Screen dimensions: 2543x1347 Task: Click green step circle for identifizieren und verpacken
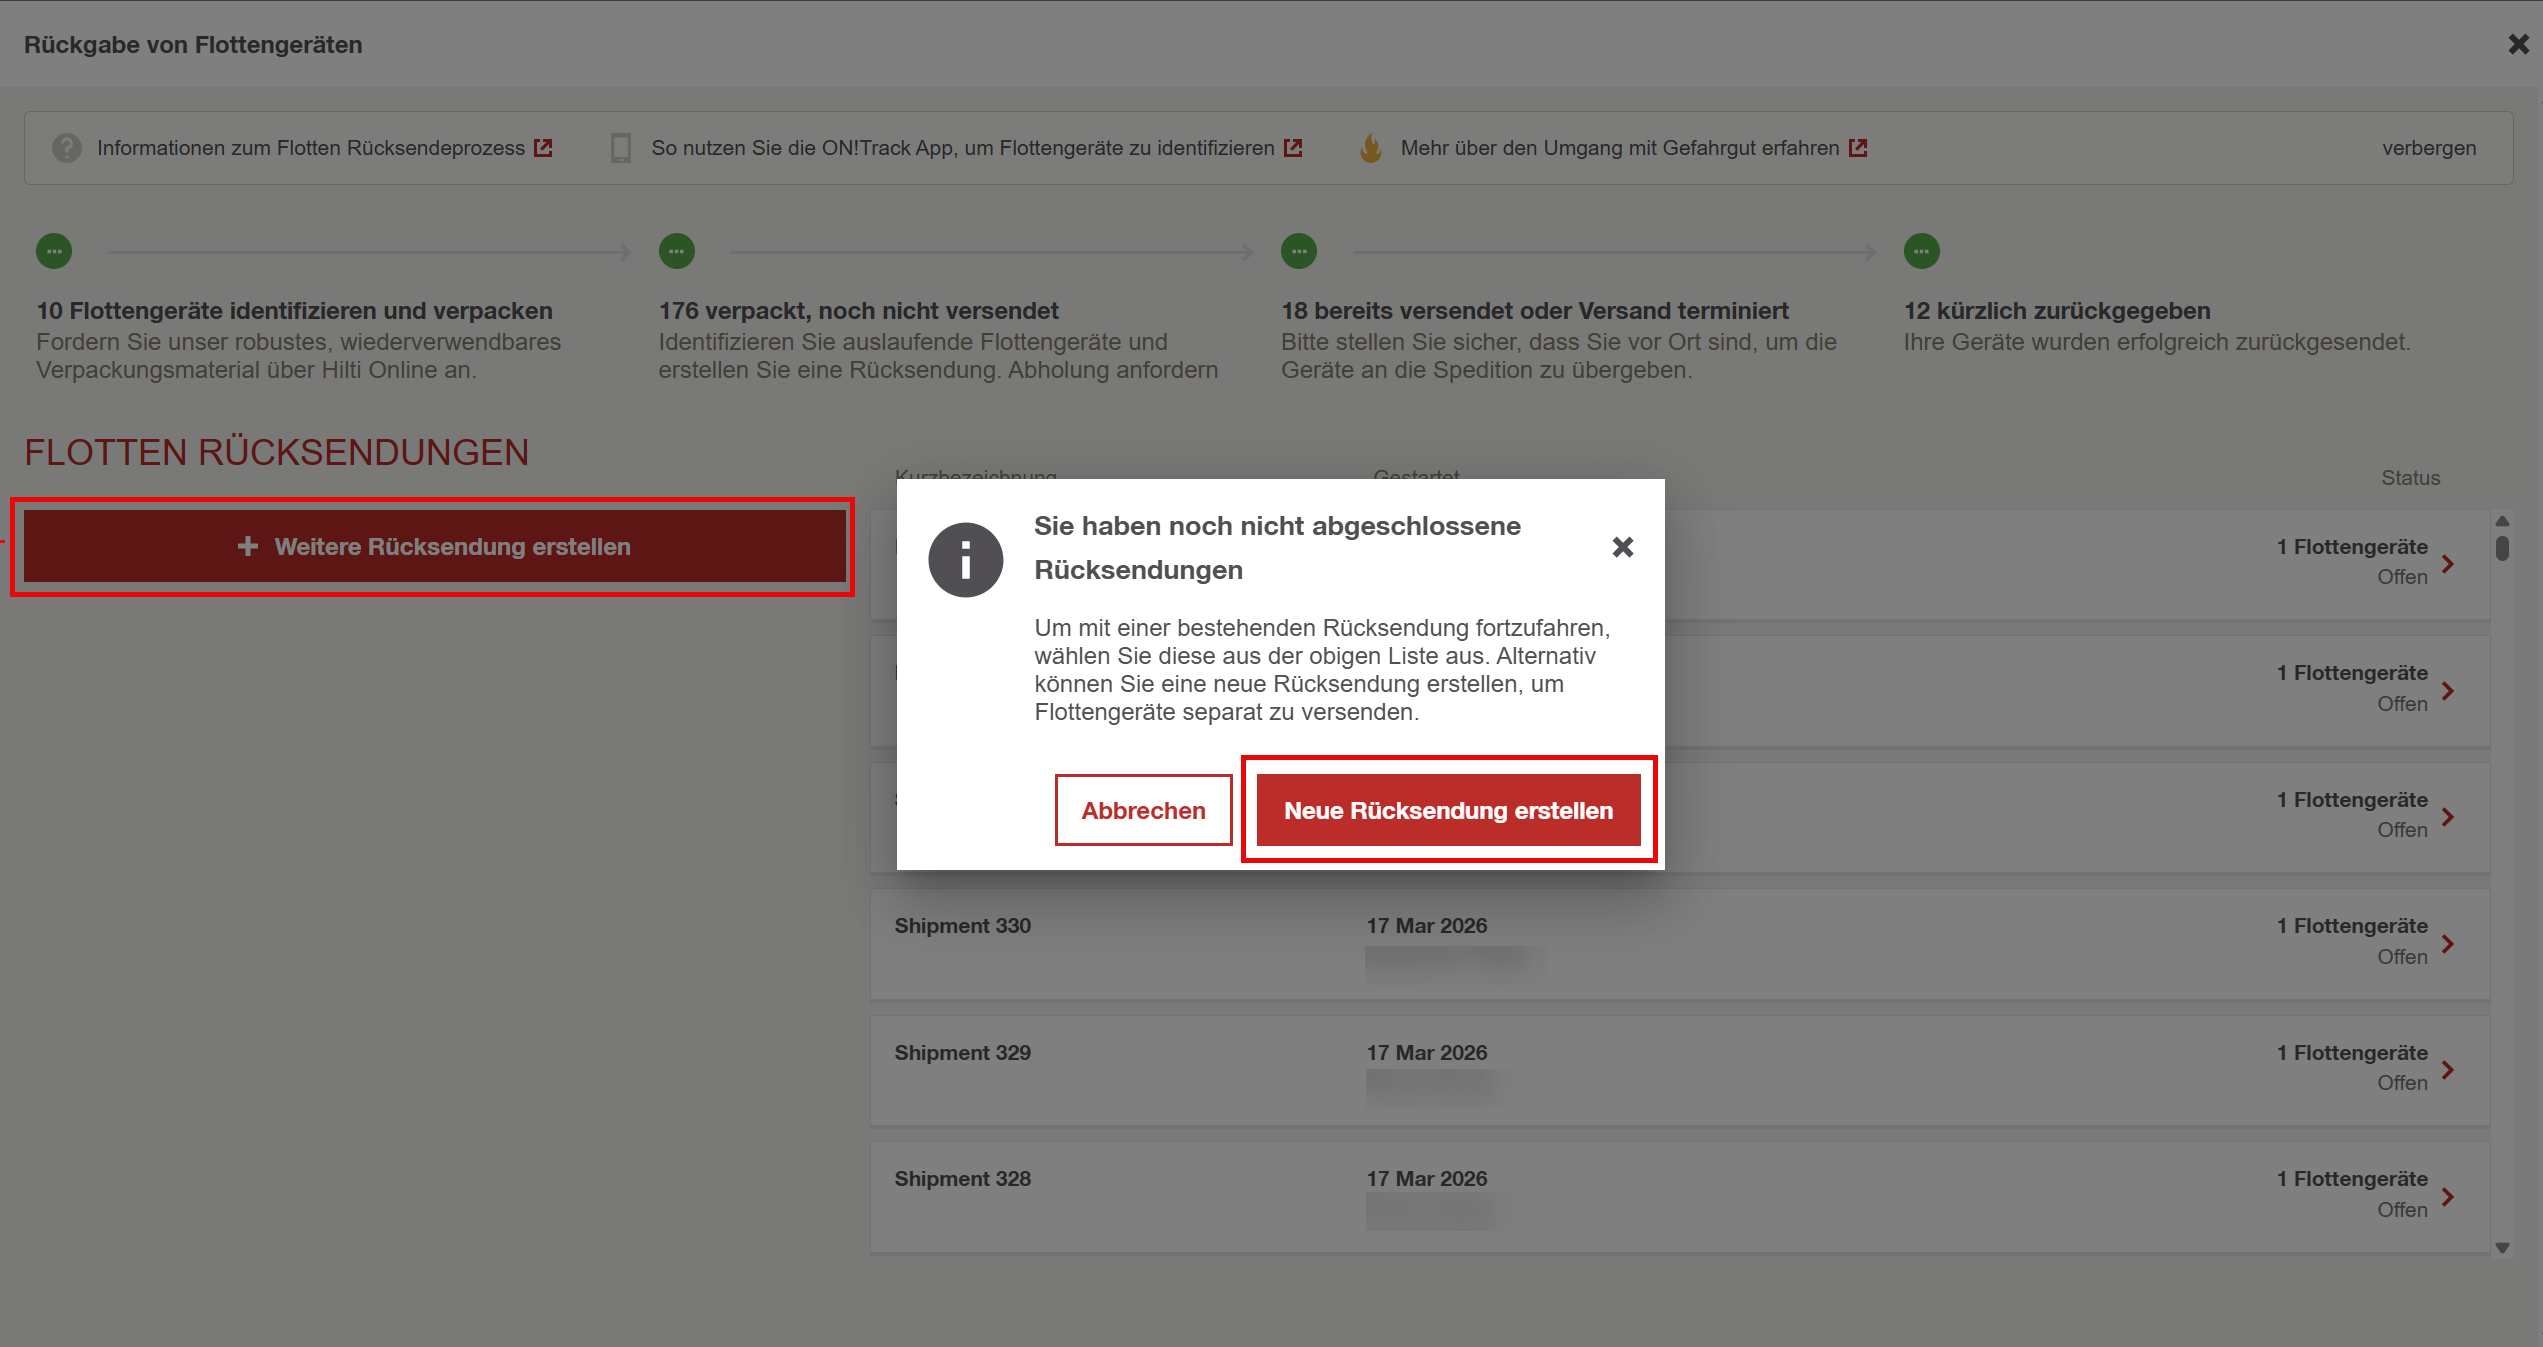54,251
